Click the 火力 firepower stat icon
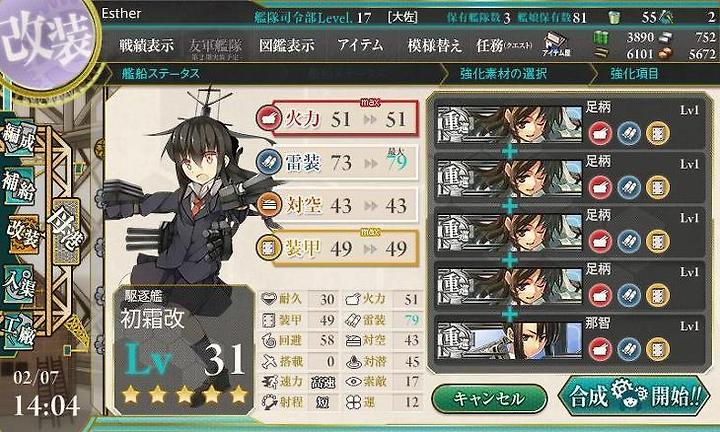 pos(269,119)
